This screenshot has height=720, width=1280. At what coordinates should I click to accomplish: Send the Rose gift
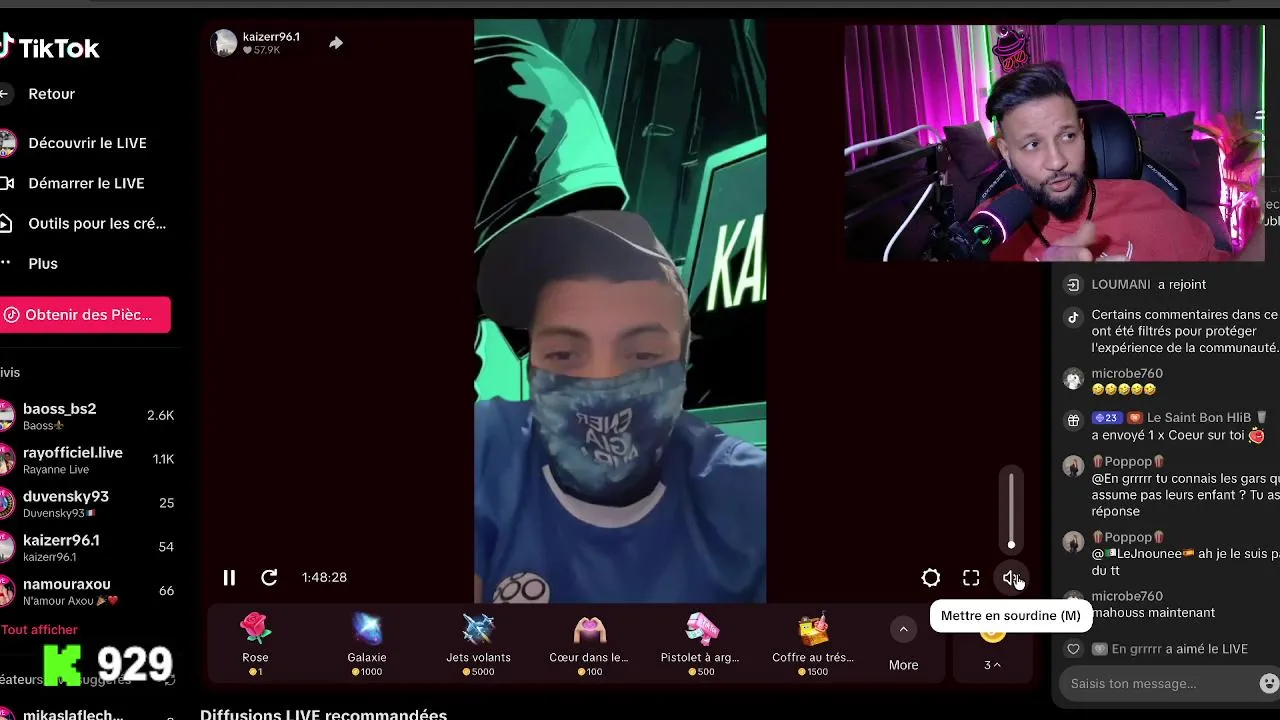[x=255, y=643]
